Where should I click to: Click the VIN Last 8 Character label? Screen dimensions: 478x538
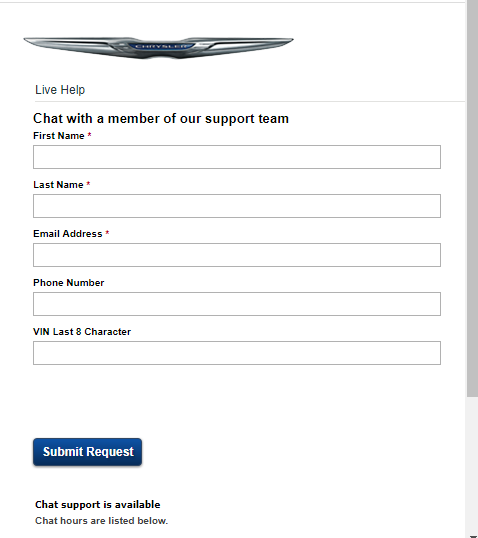82,332
